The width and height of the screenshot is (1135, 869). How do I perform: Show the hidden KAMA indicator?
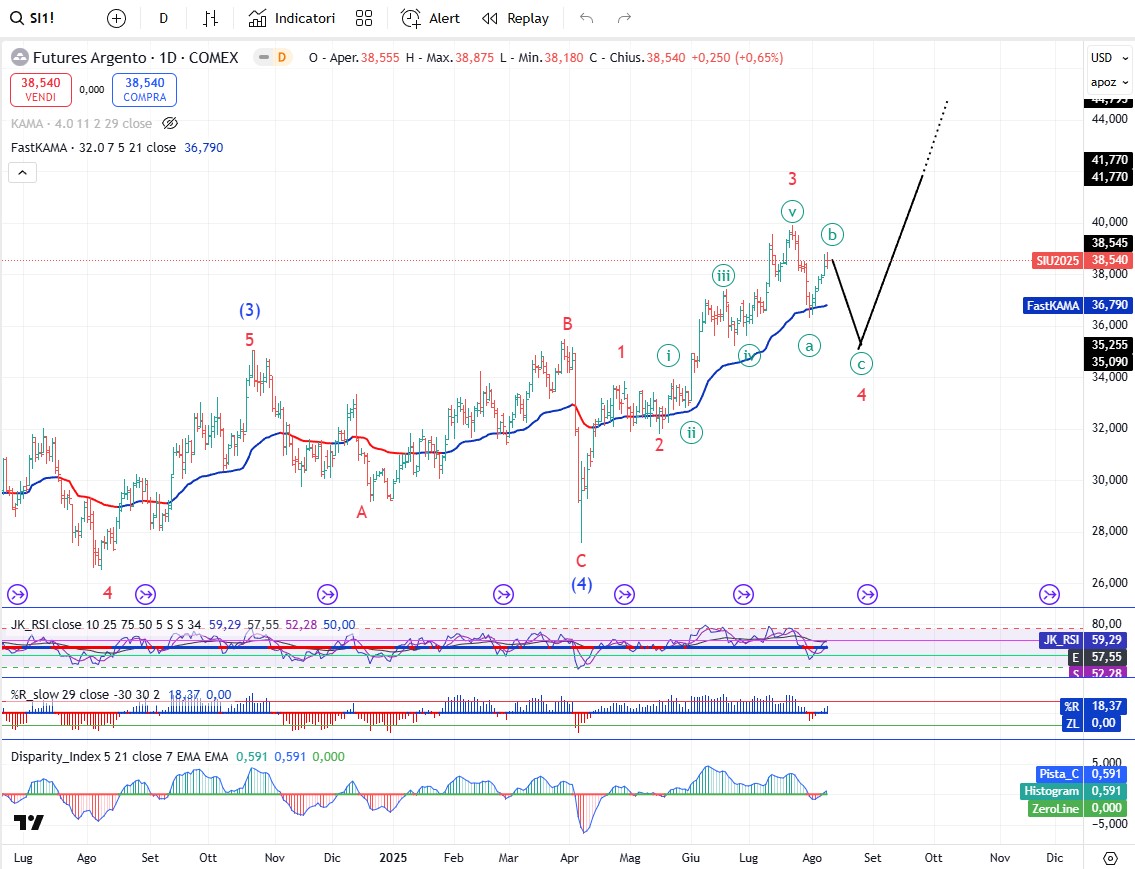click(x=170, y=123)
